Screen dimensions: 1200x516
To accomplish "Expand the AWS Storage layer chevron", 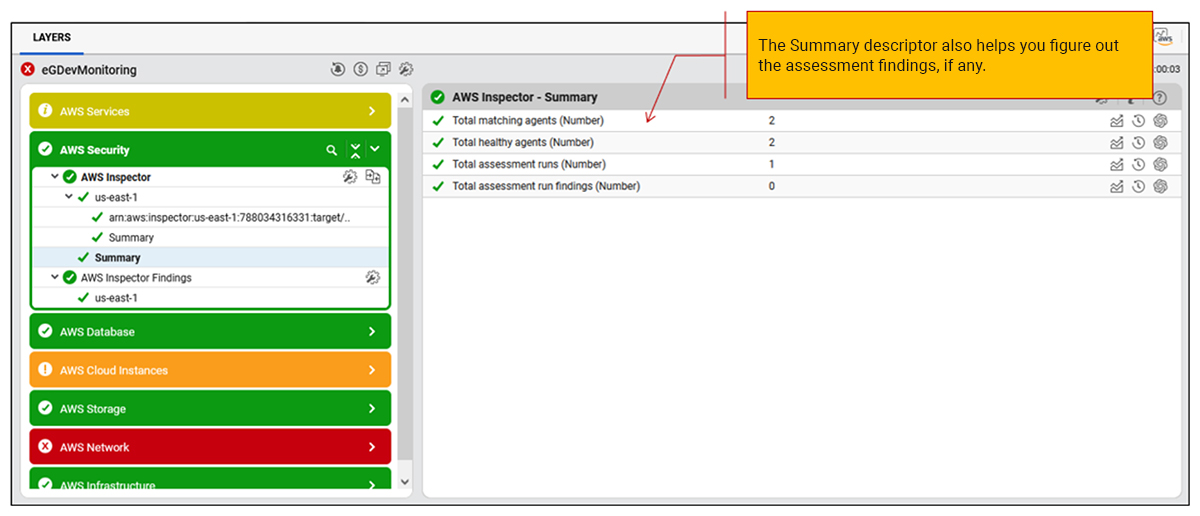I will (372, 408).
